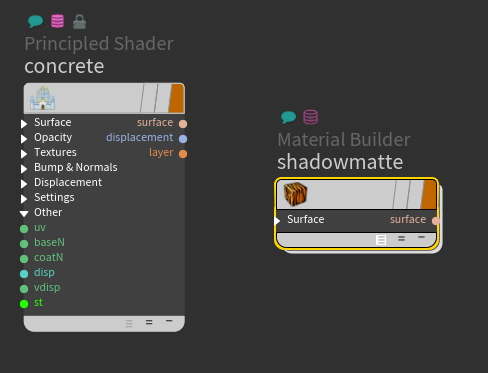This screenshot has height=373, width=488.
Task: Click the database icon above shadowmatte node
Action: tap(310, 117)
